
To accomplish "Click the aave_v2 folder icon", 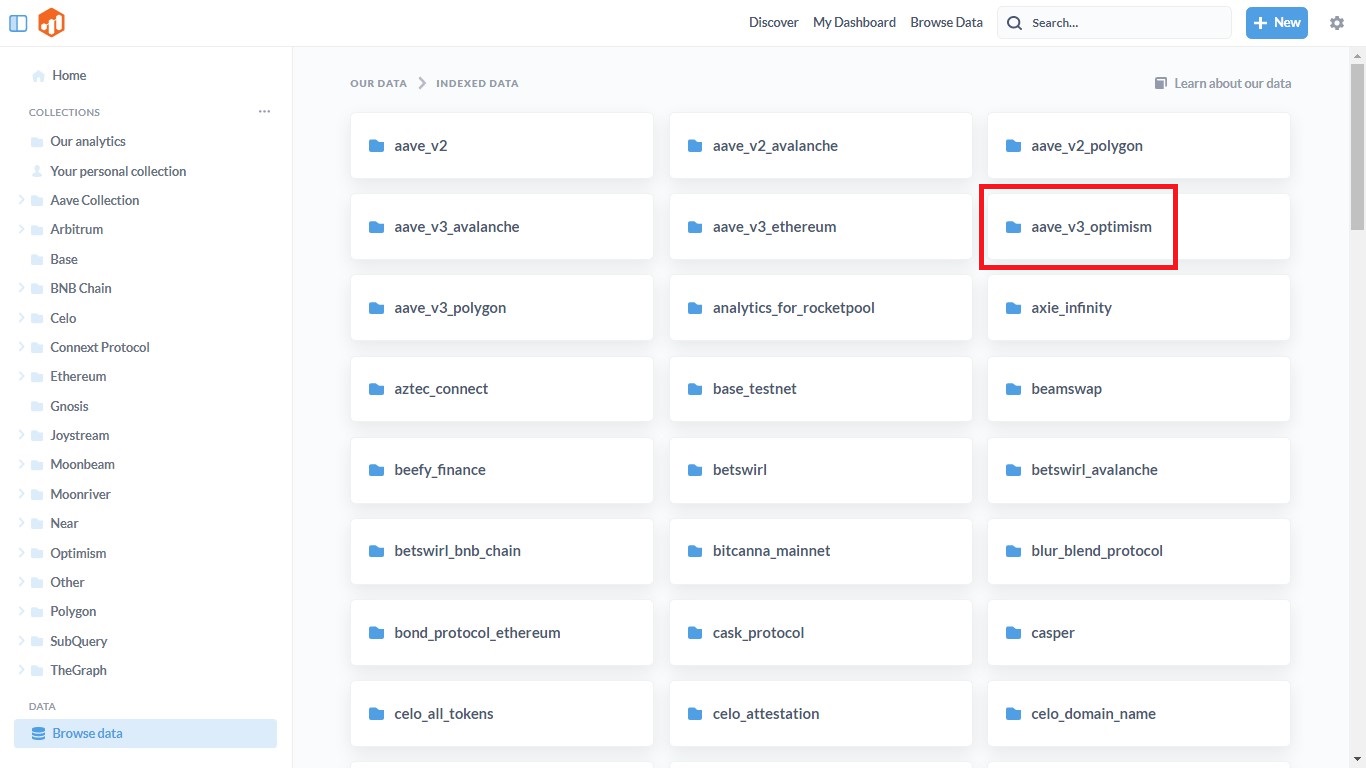I will [377, 146].
